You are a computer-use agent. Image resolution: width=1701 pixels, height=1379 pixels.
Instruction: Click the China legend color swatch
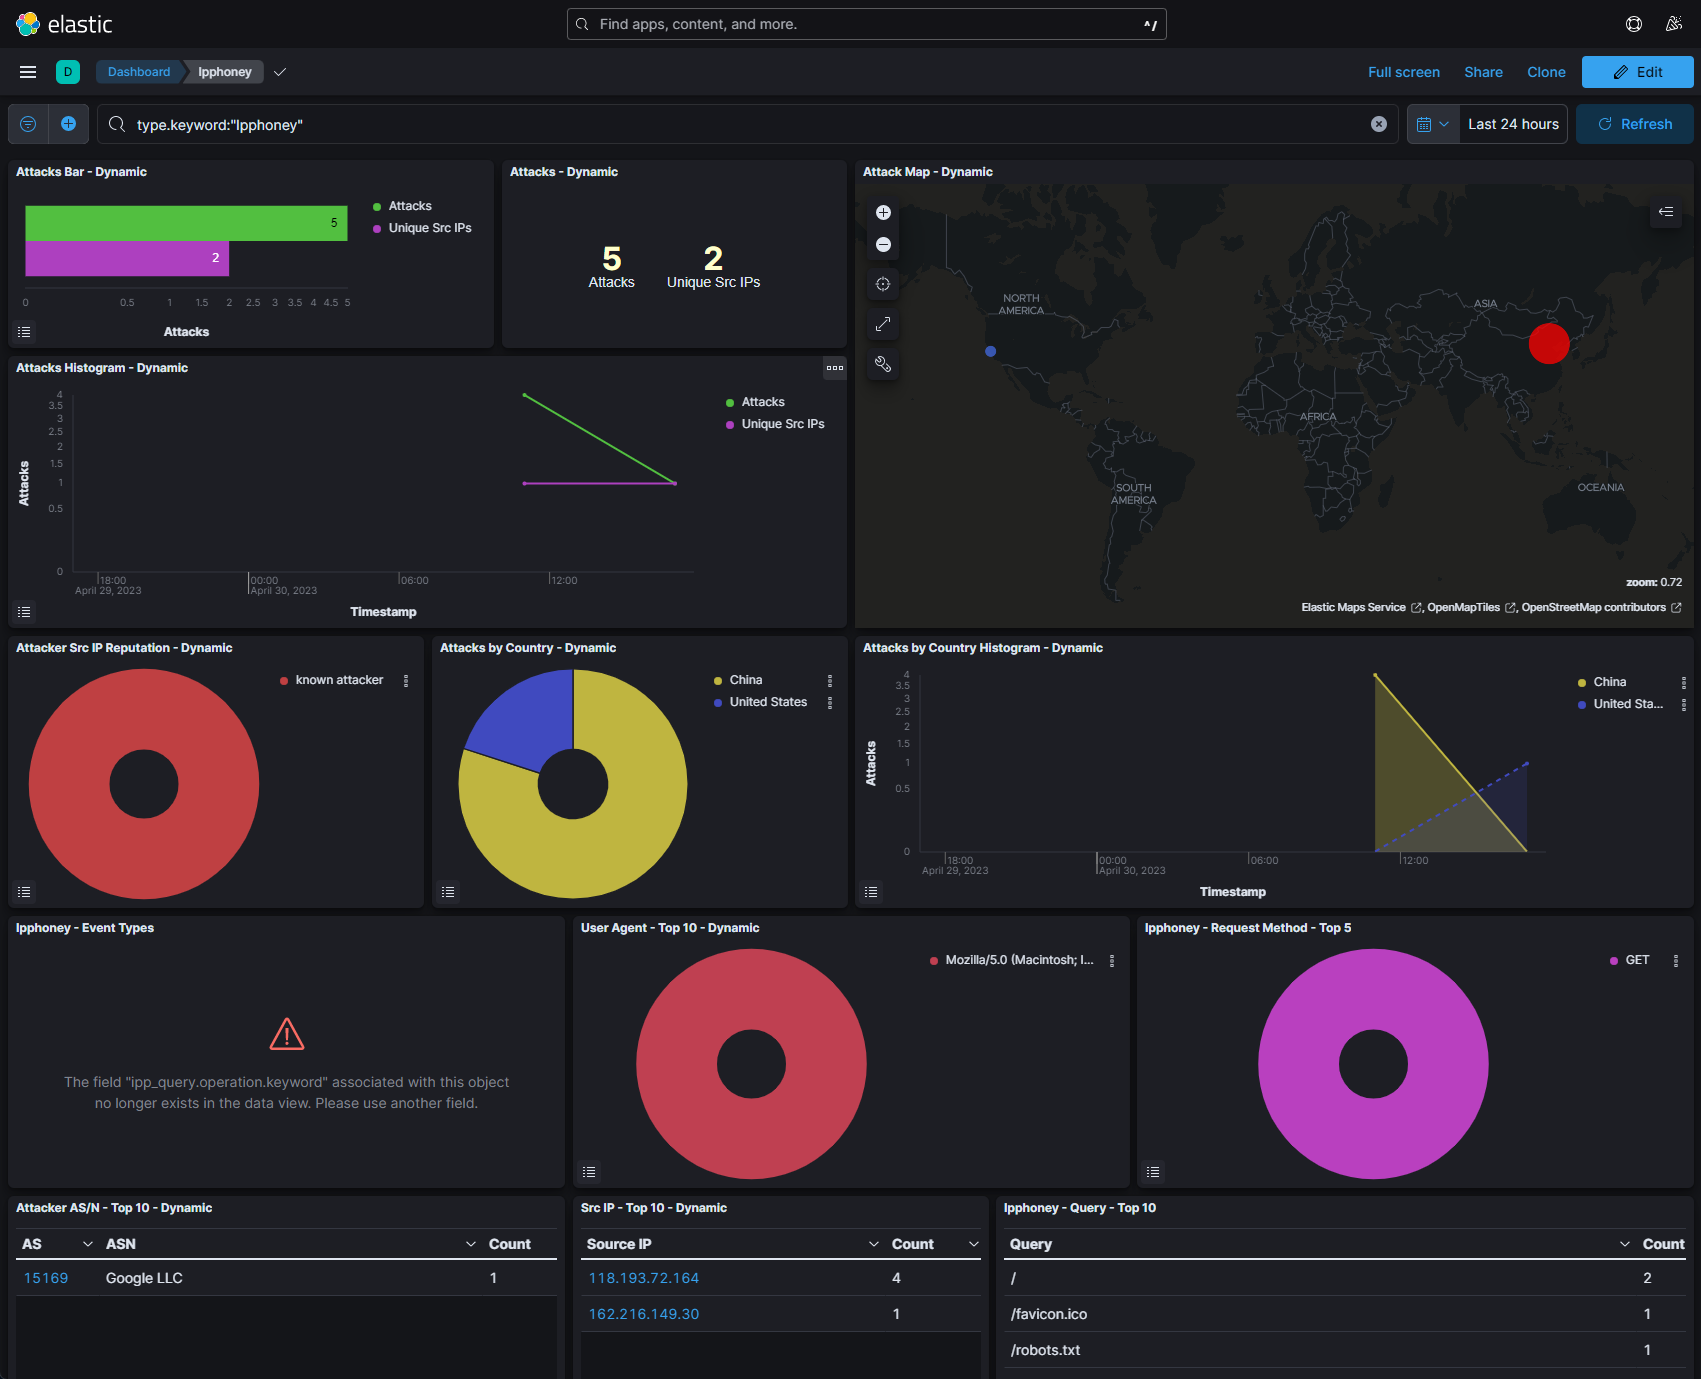tap(718, 681)
